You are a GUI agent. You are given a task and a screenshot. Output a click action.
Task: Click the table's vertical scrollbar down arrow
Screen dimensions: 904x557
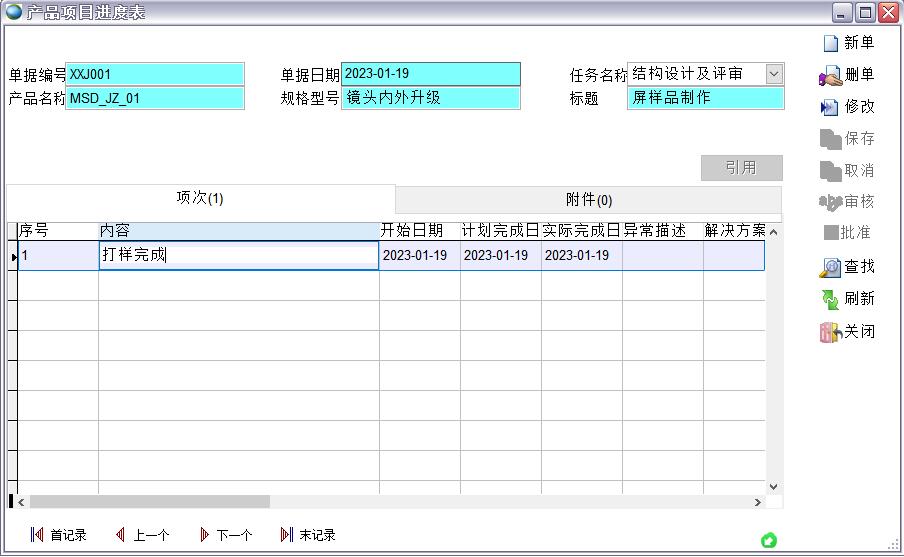(x=773, y=486)
